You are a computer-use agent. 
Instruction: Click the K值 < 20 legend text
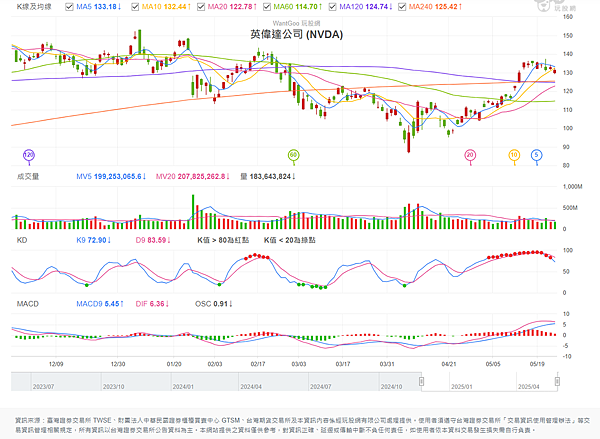(290, 240)
